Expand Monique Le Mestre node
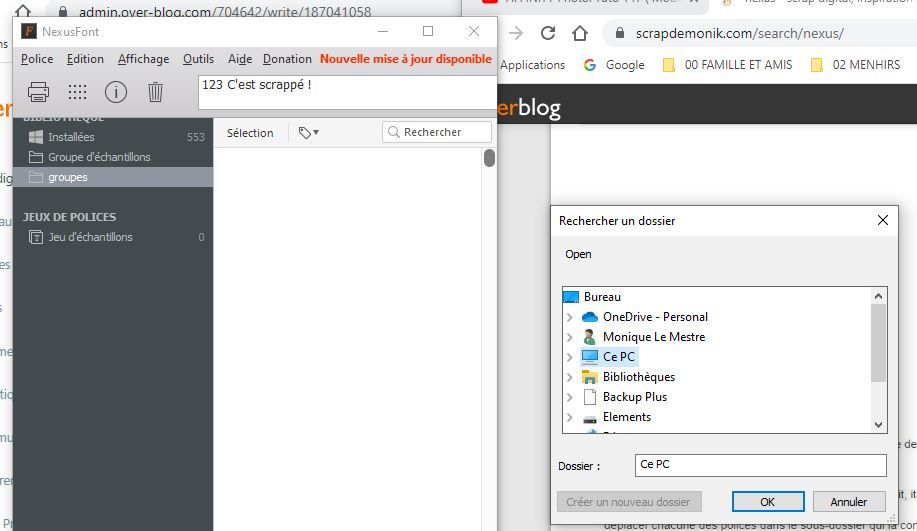The width and height of the screenshot is (917, 531). click(x=570, y=337)
